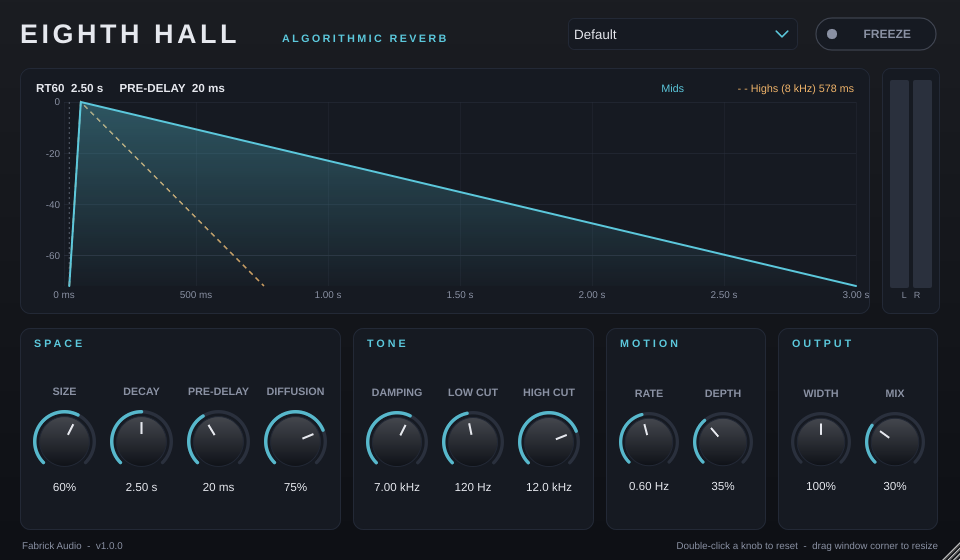Click the right channel R level meter
The image size is (960, 560).
[x=923, y=184]
